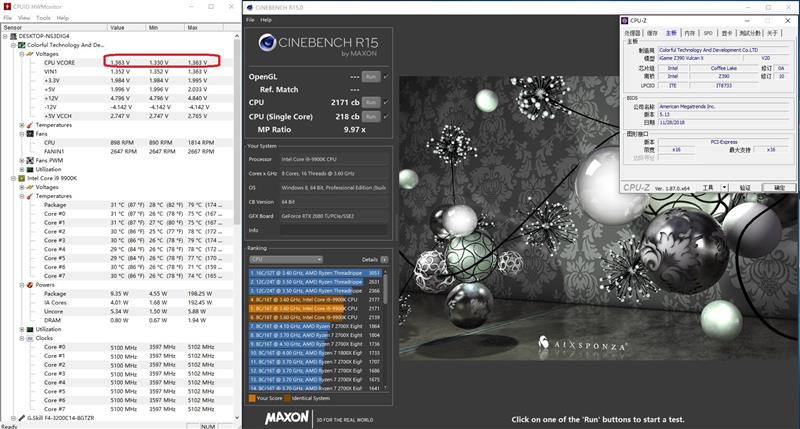Select the 2177 Intel Core i9-9900K ranking entry
The height and width of the screenshot is (429, 800).
315,299
